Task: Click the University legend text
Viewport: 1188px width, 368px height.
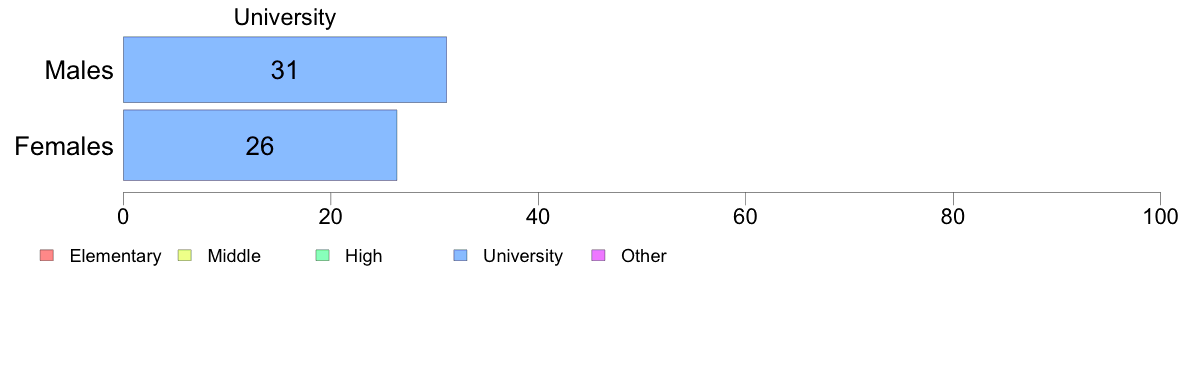Action: [x=523, y=256]
